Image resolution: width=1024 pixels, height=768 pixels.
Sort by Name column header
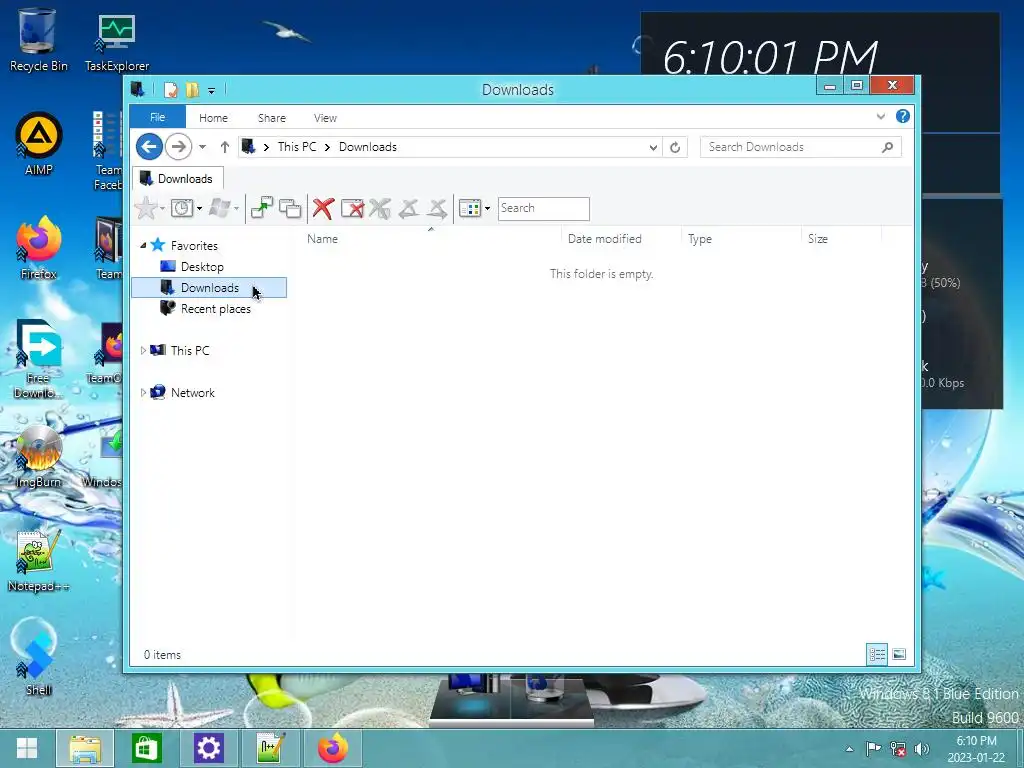[431, 238]
